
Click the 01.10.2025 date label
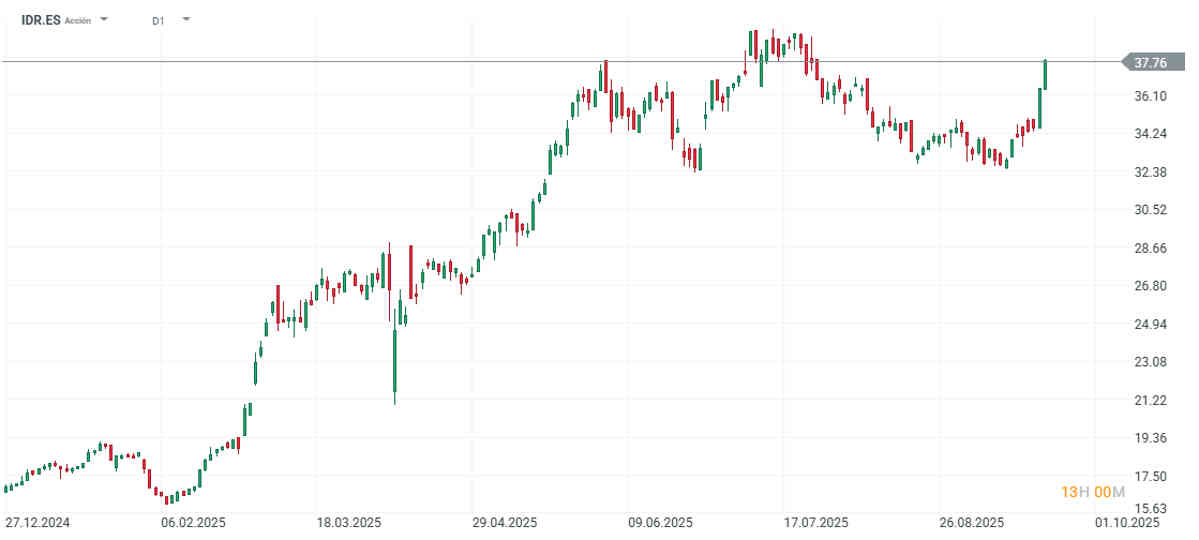pyautogui.click(x=1127, y=523)
